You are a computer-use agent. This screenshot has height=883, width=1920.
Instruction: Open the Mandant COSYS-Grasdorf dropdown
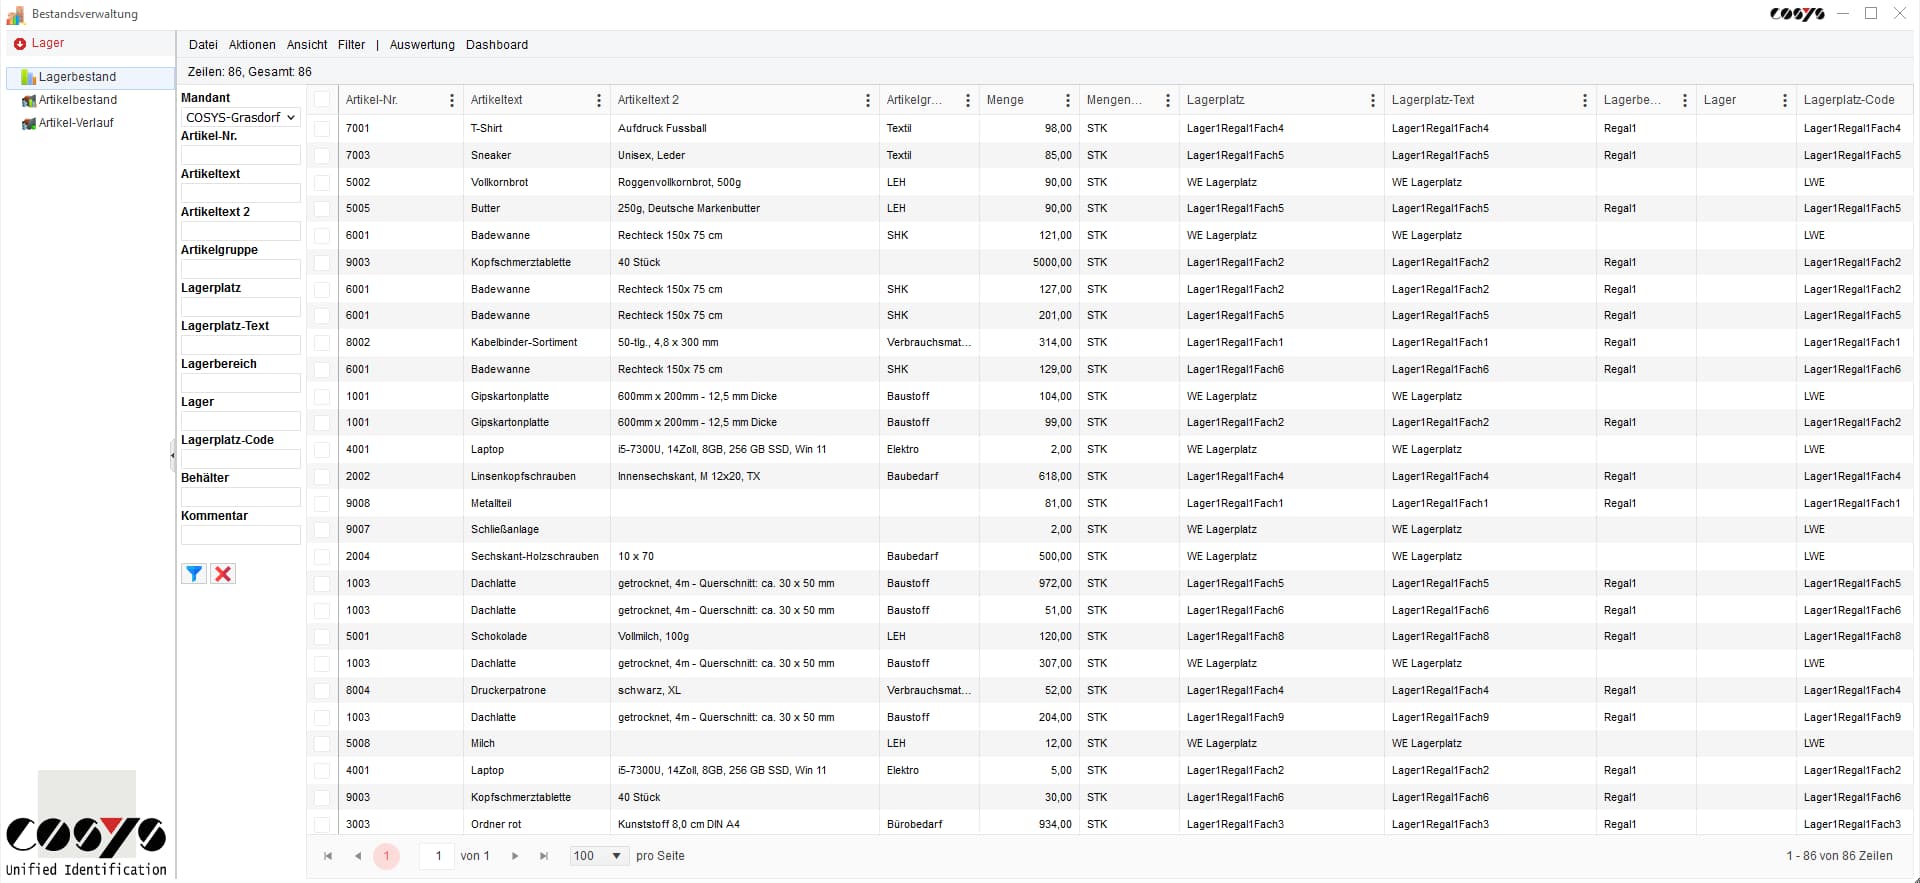point(241,117)
